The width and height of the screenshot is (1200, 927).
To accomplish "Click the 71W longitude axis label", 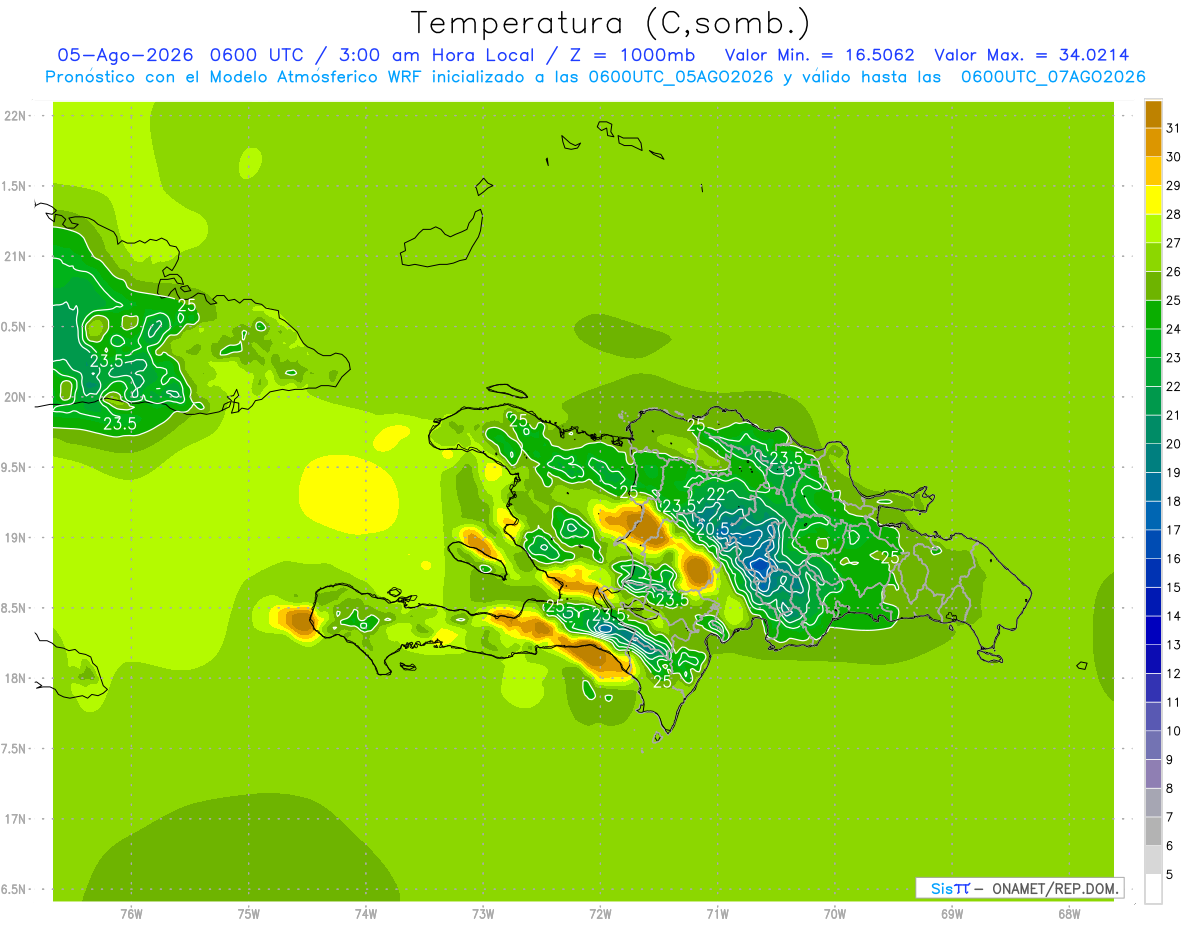I will click(717, 914).
